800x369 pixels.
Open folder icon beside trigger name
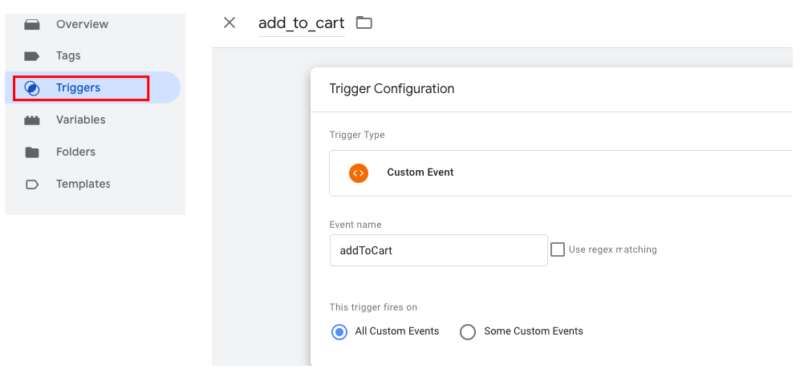pos(364,22)
